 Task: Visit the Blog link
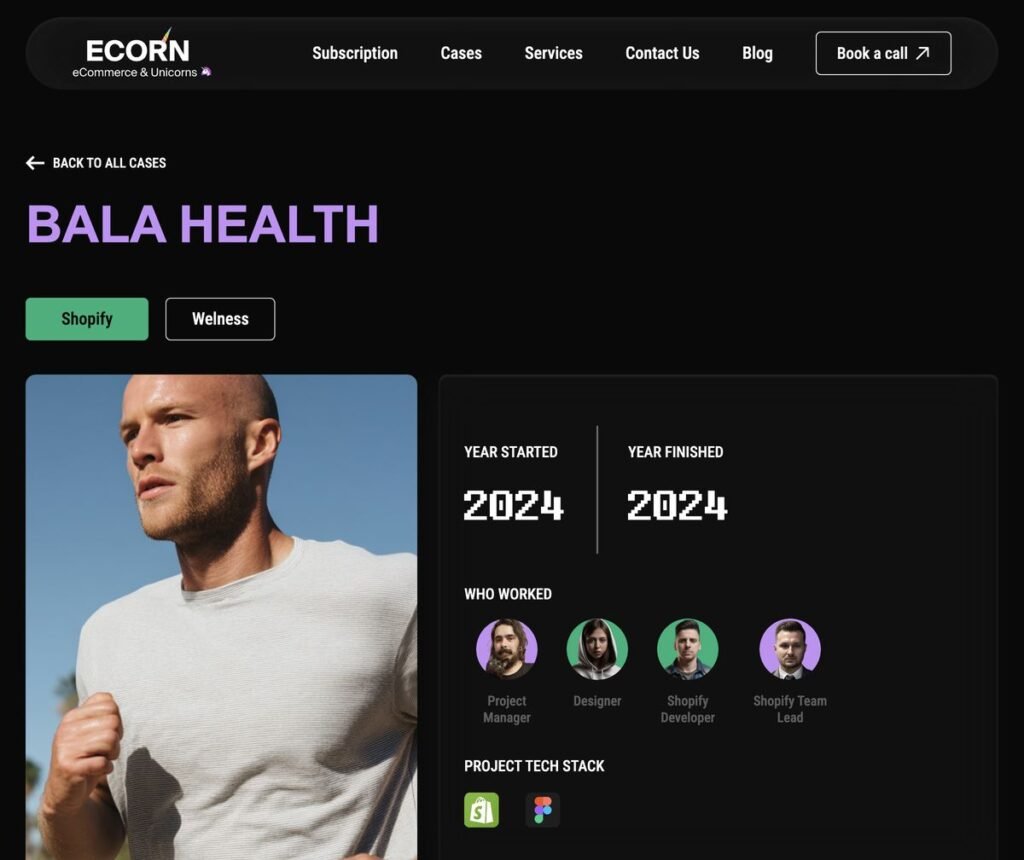point(757,54)
